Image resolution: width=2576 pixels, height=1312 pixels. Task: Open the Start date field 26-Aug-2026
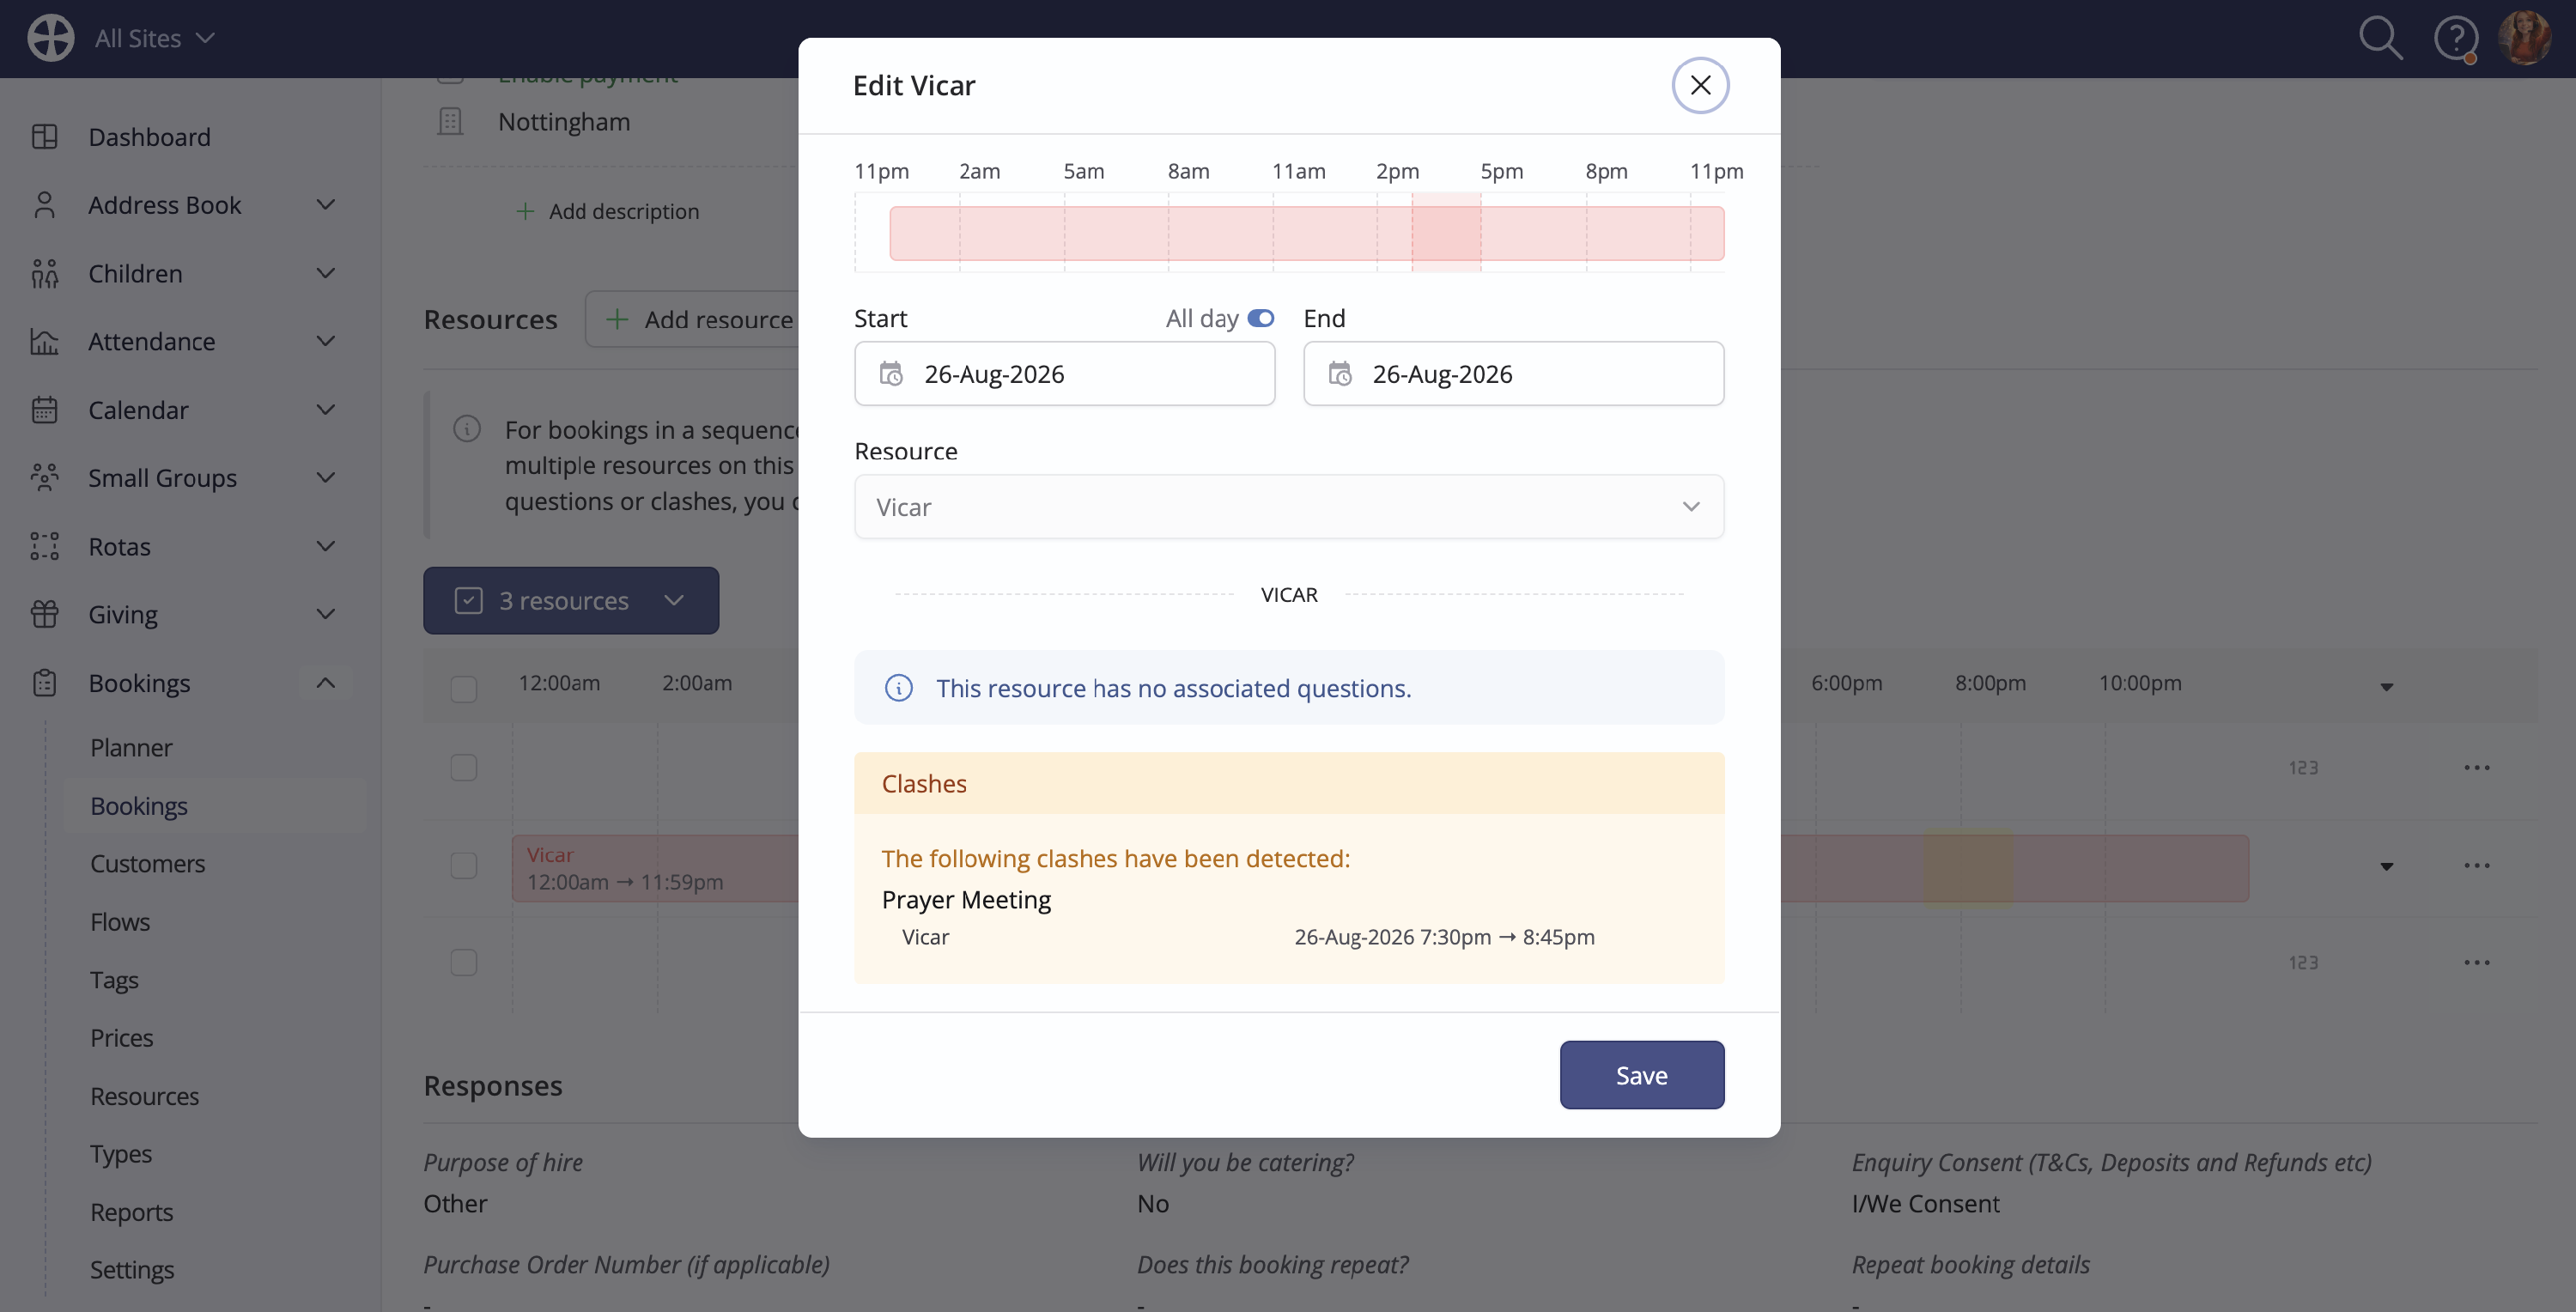tap(1064, 373)
